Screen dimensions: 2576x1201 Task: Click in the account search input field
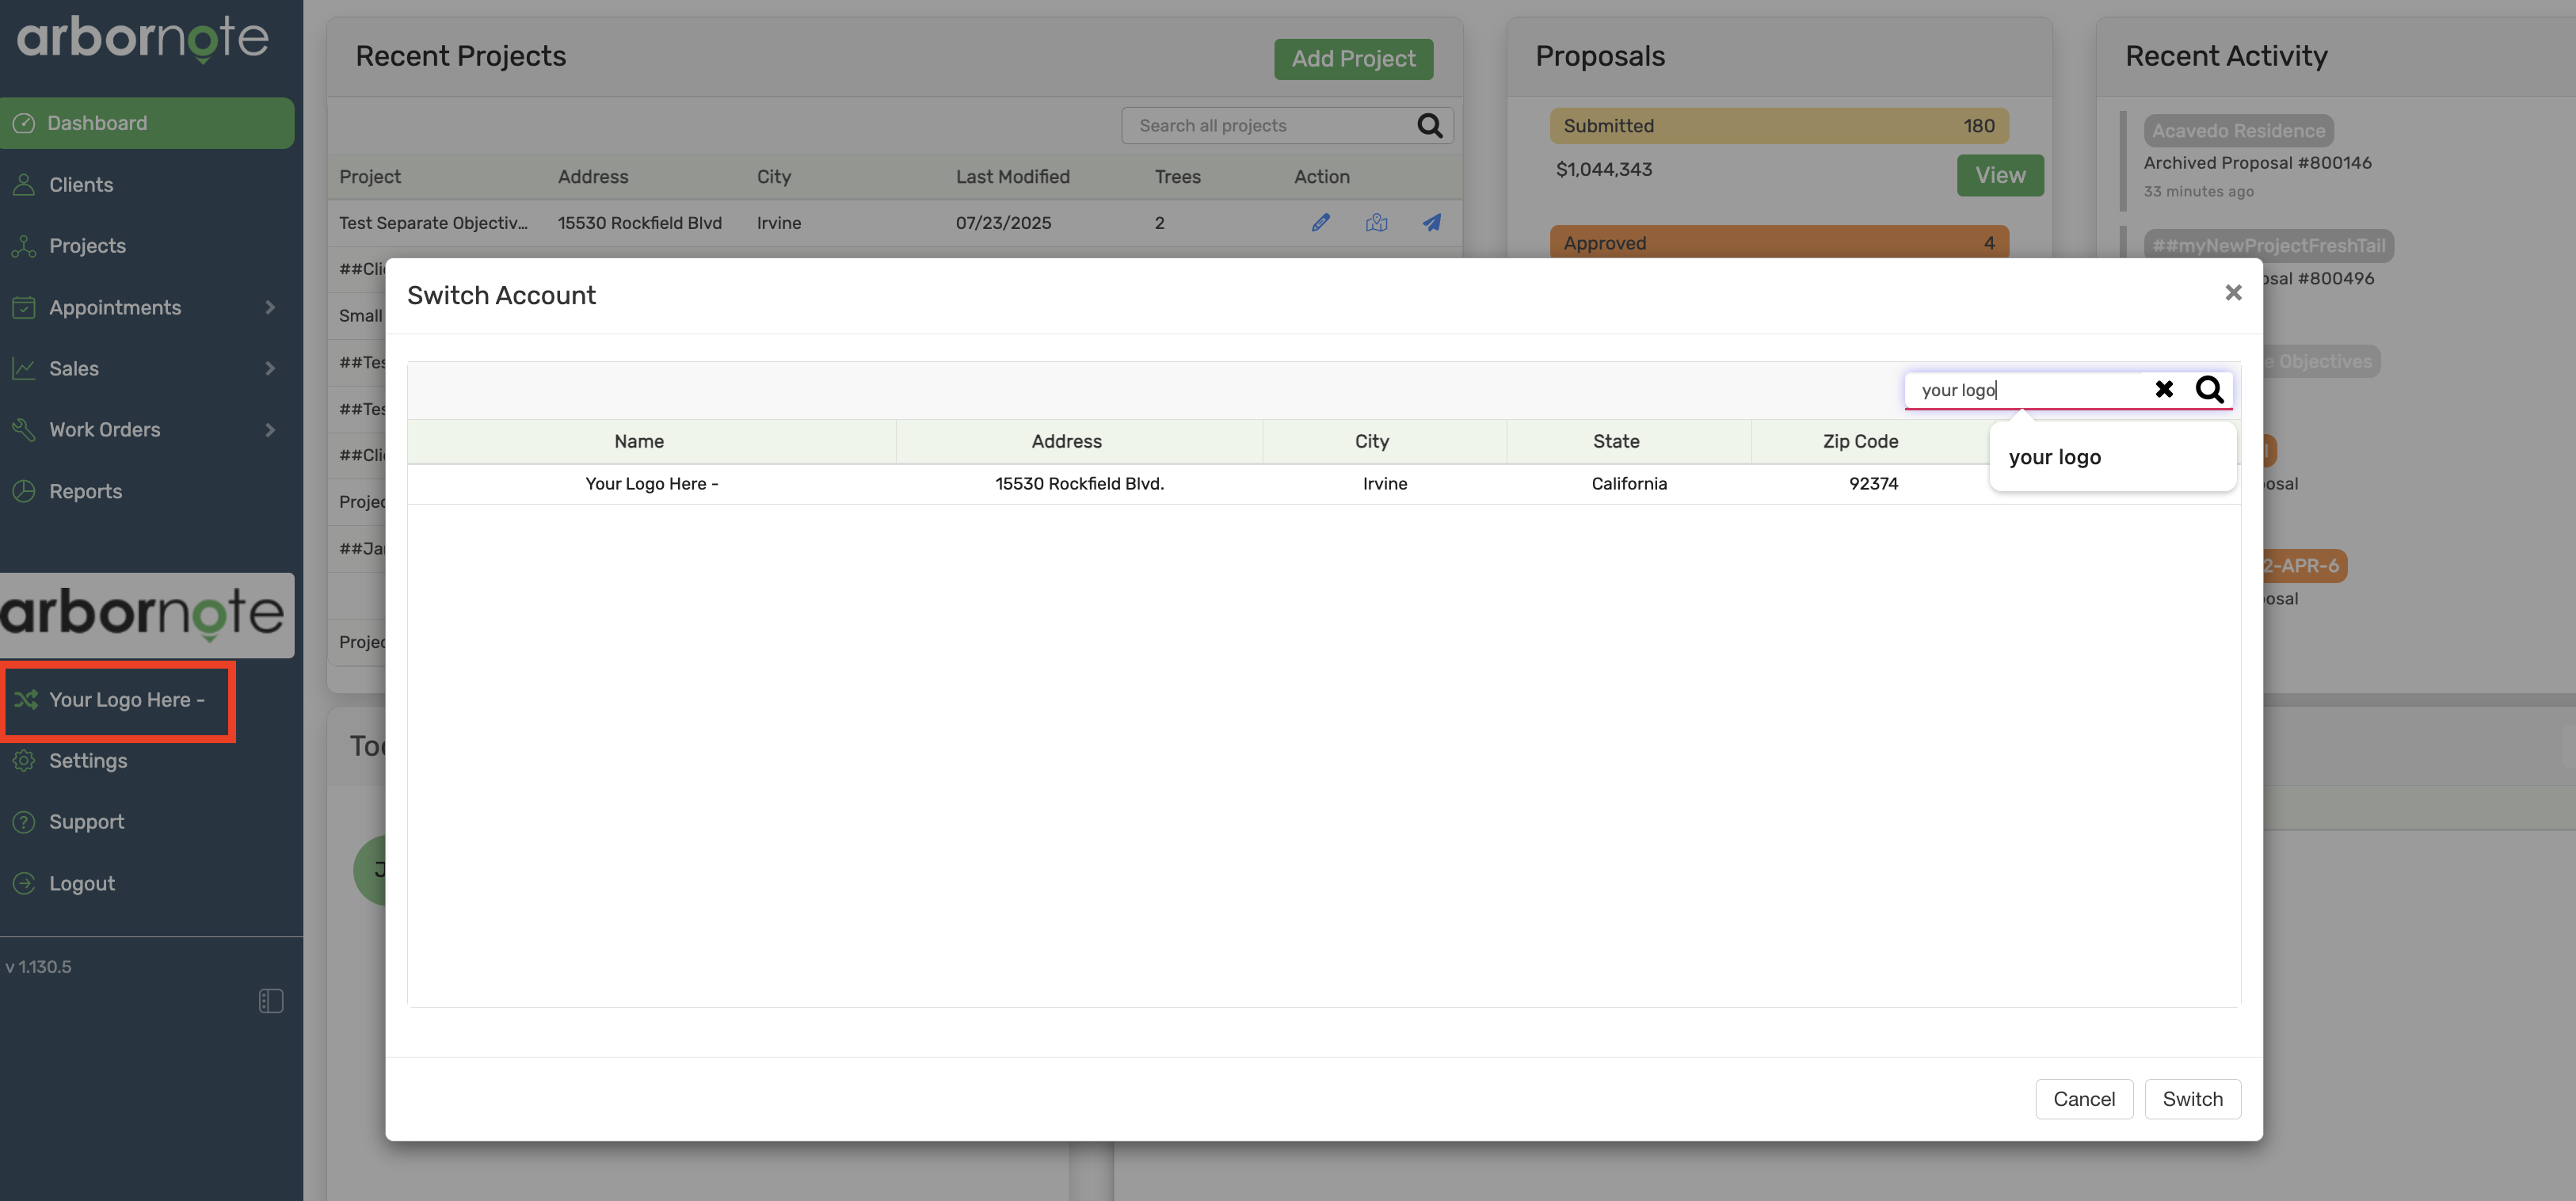pyautogui.click(x=2030, y=390)
